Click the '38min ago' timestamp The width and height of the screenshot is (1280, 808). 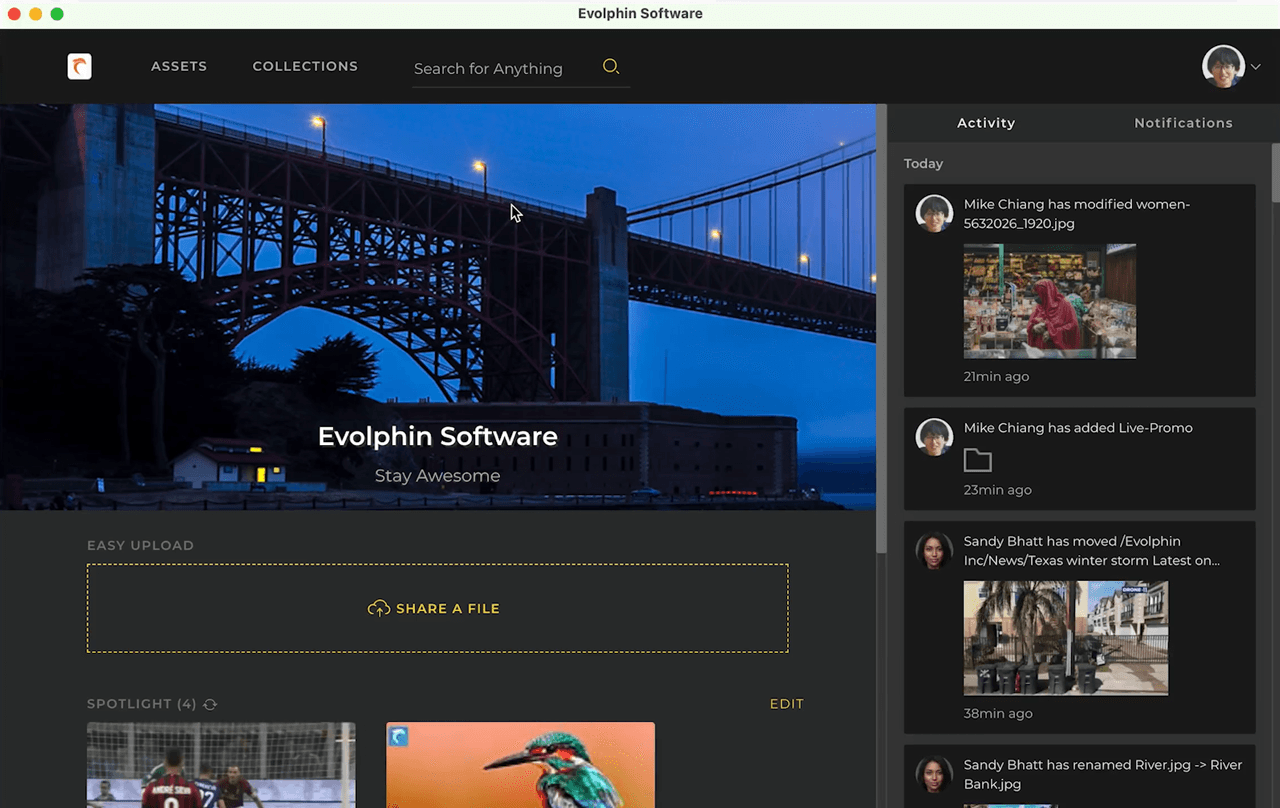(998, 714)
